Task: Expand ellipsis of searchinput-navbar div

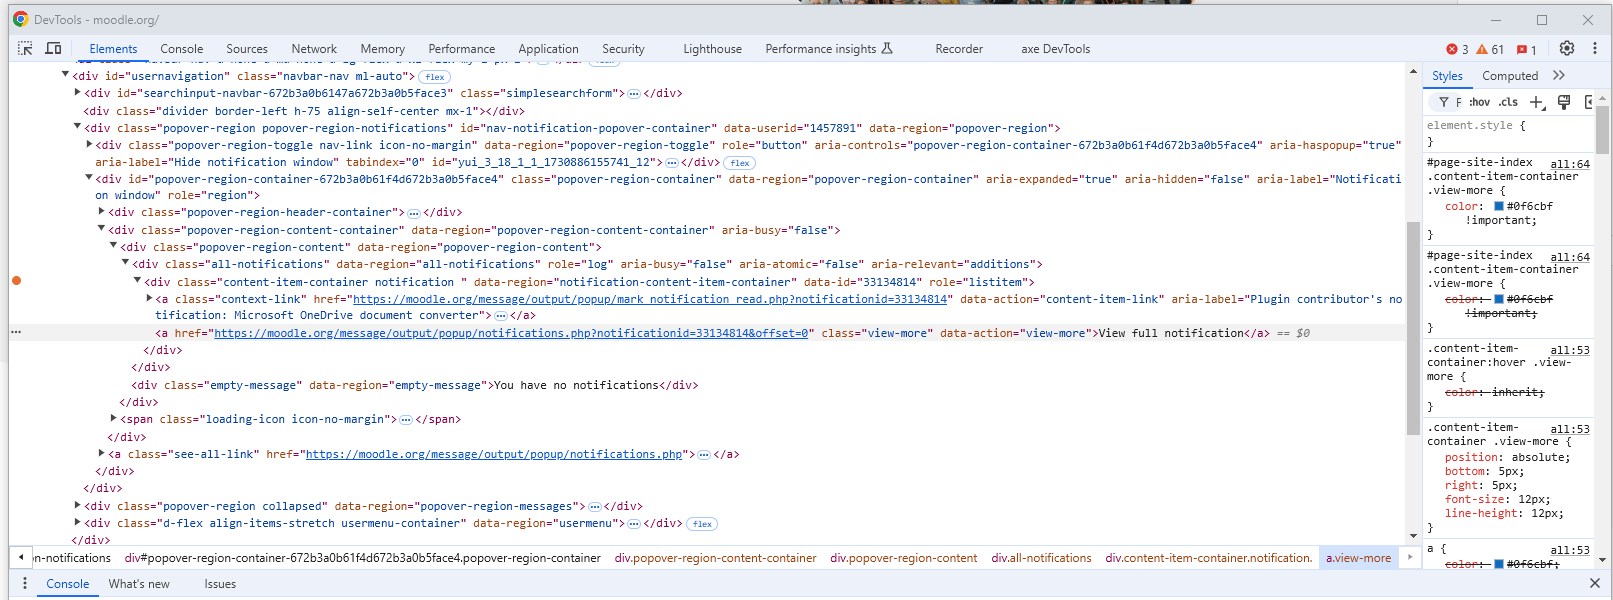Action: point(634,94)
